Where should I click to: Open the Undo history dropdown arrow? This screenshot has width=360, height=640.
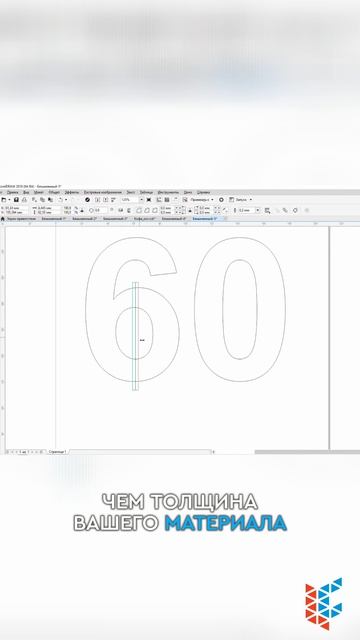[66, 200]
